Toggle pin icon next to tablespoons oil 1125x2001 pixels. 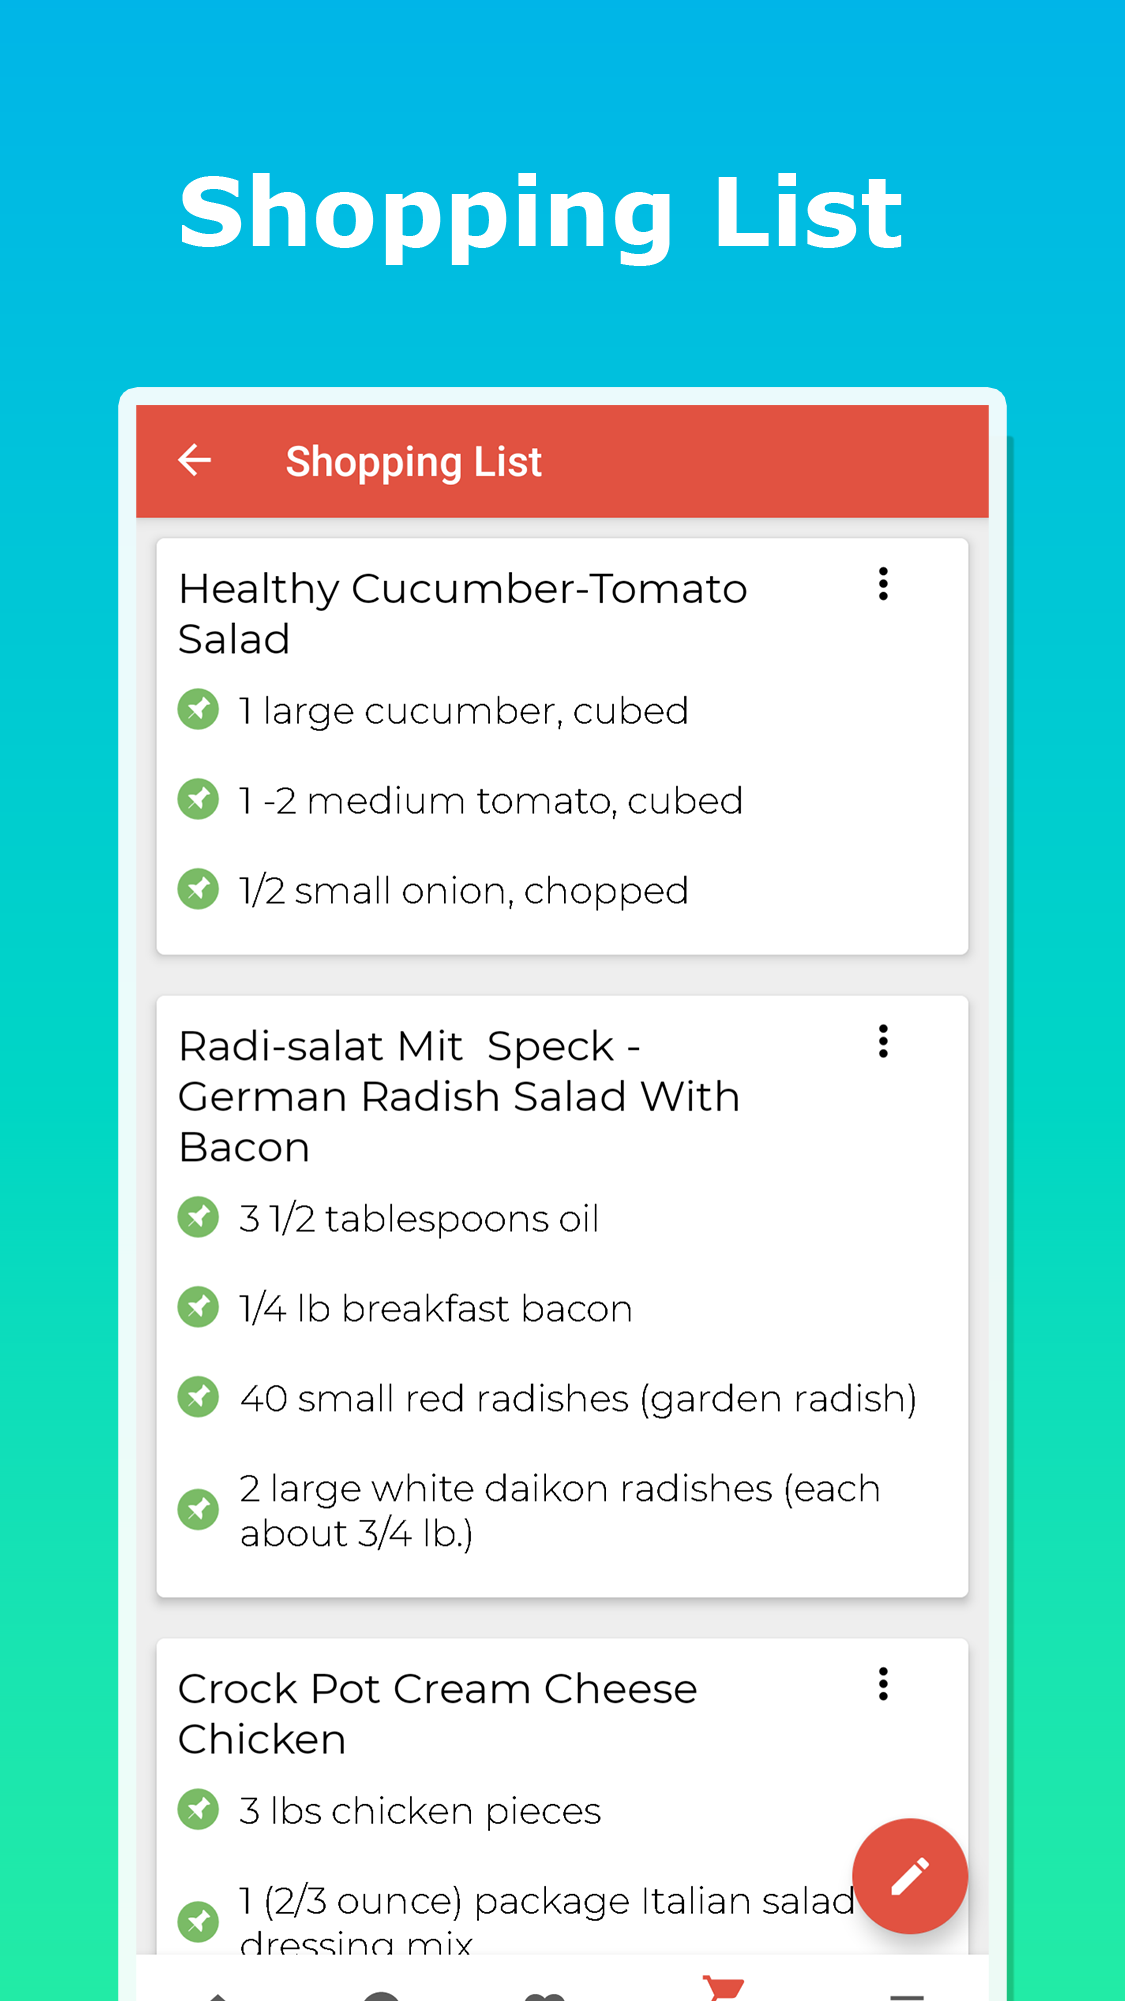tap(198, 1217)
